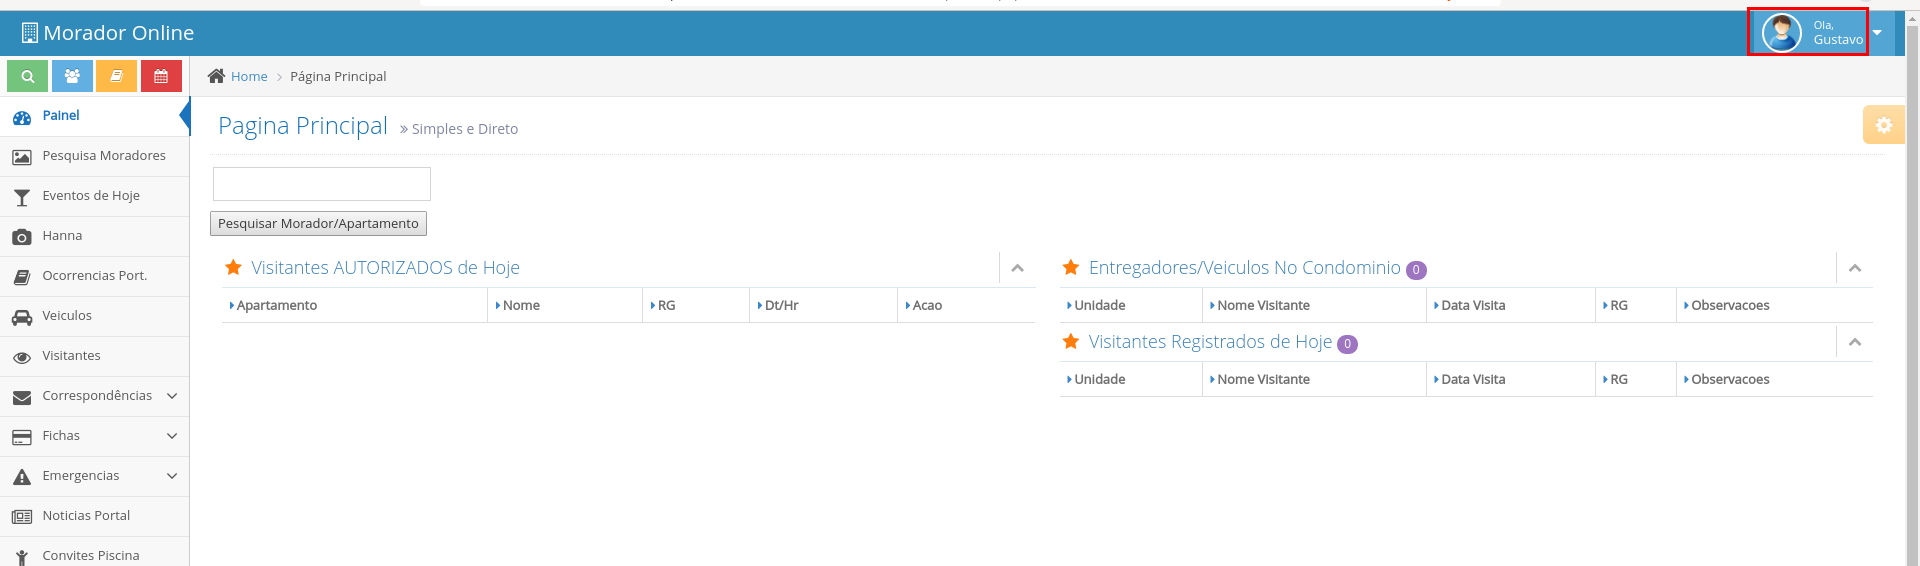Open Noticias Portal sidebar item

95,516
